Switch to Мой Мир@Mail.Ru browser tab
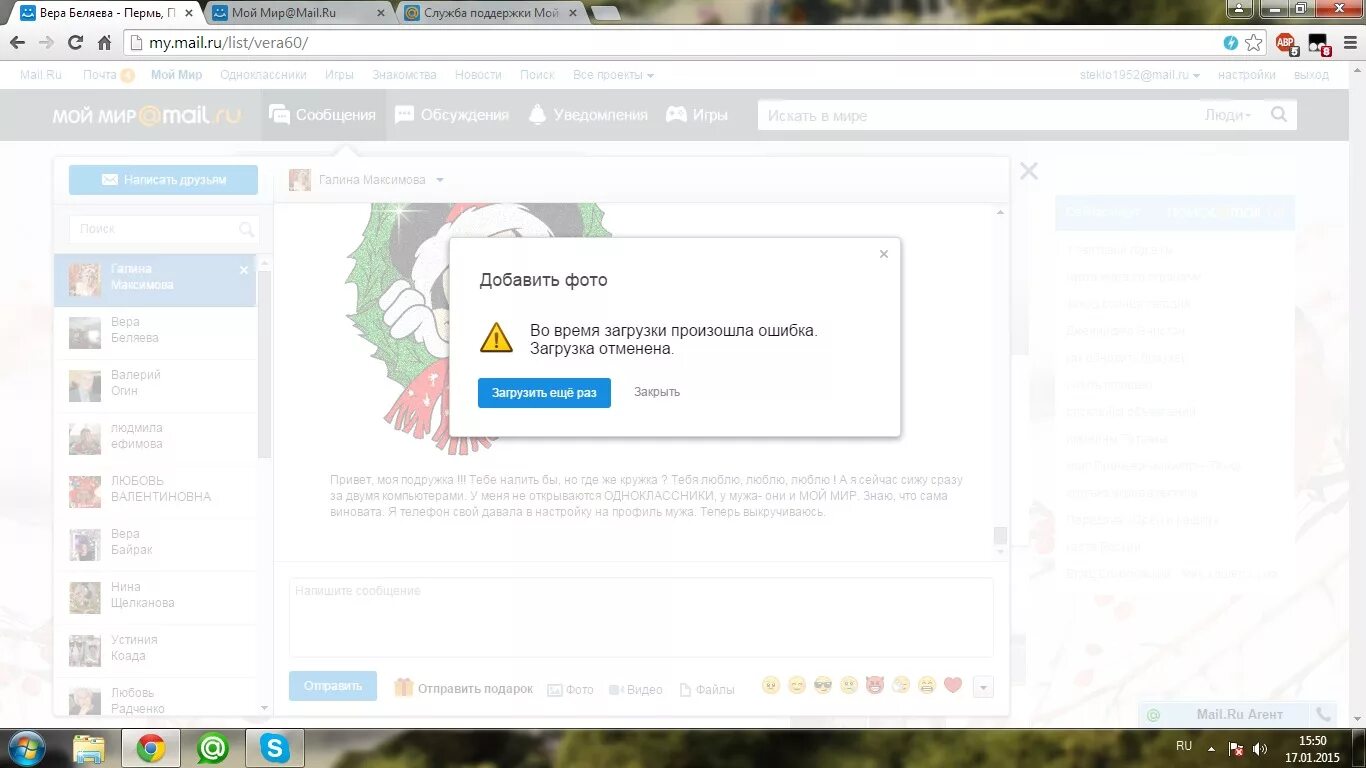Screen dimensions: 1366x768 [297, 13]
